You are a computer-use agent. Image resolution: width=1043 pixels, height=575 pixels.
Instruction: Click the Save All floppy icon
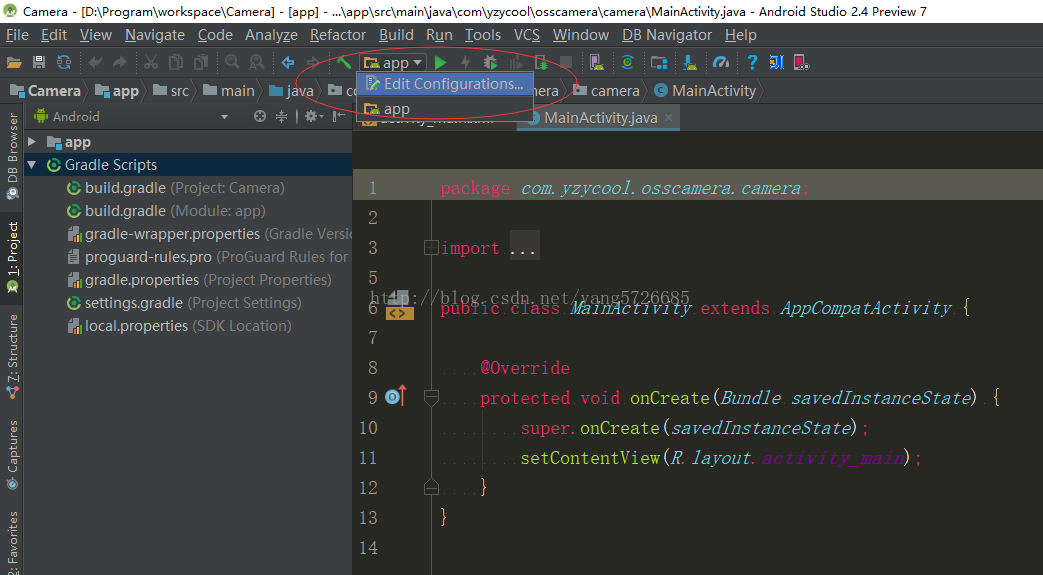(39, 63)
